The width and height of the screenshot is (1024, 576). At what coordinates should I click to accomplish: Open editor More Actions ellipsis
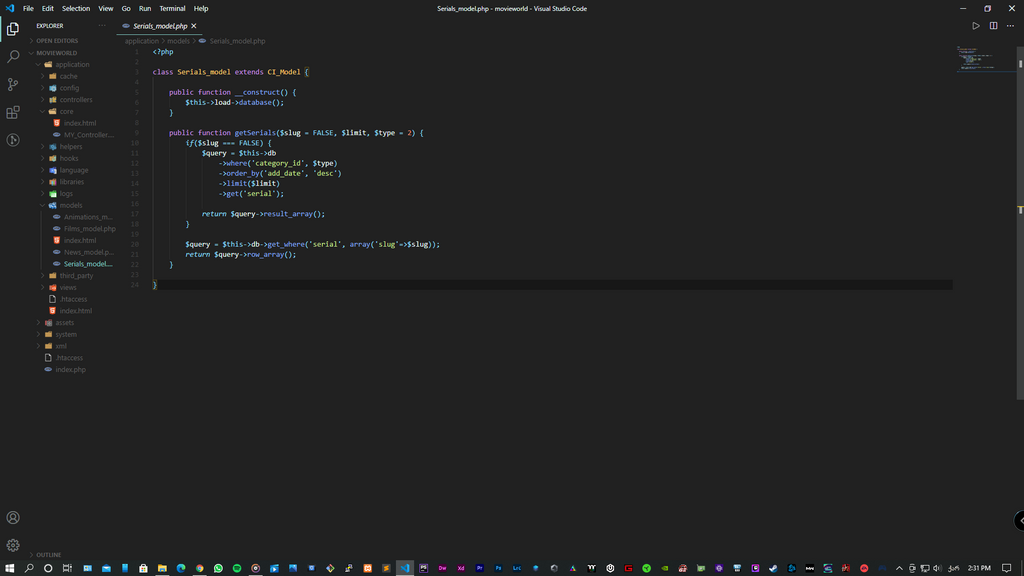[1010, 26]
